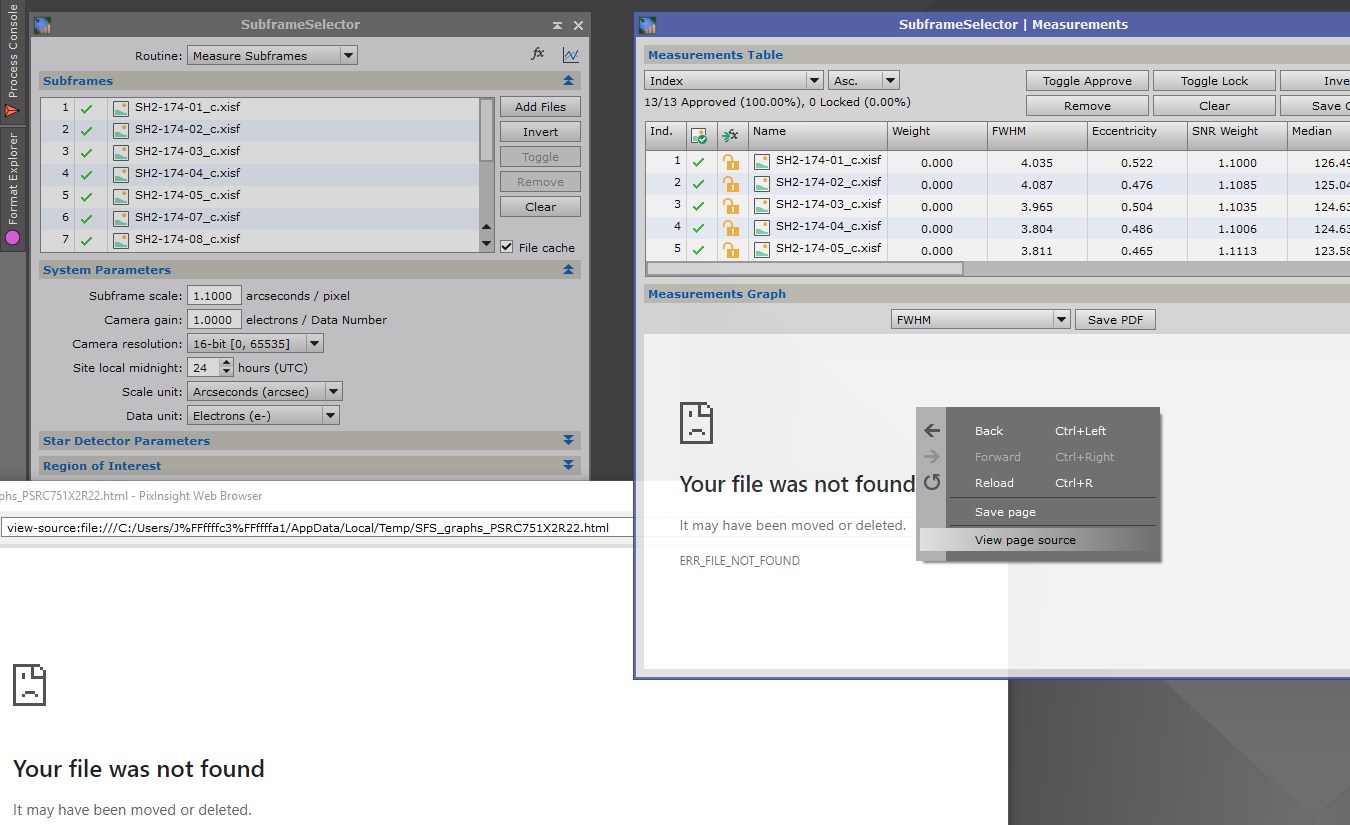Open the Format Explorer side tab
This screenshot has height=825, width=1350.
pos(12,190)
